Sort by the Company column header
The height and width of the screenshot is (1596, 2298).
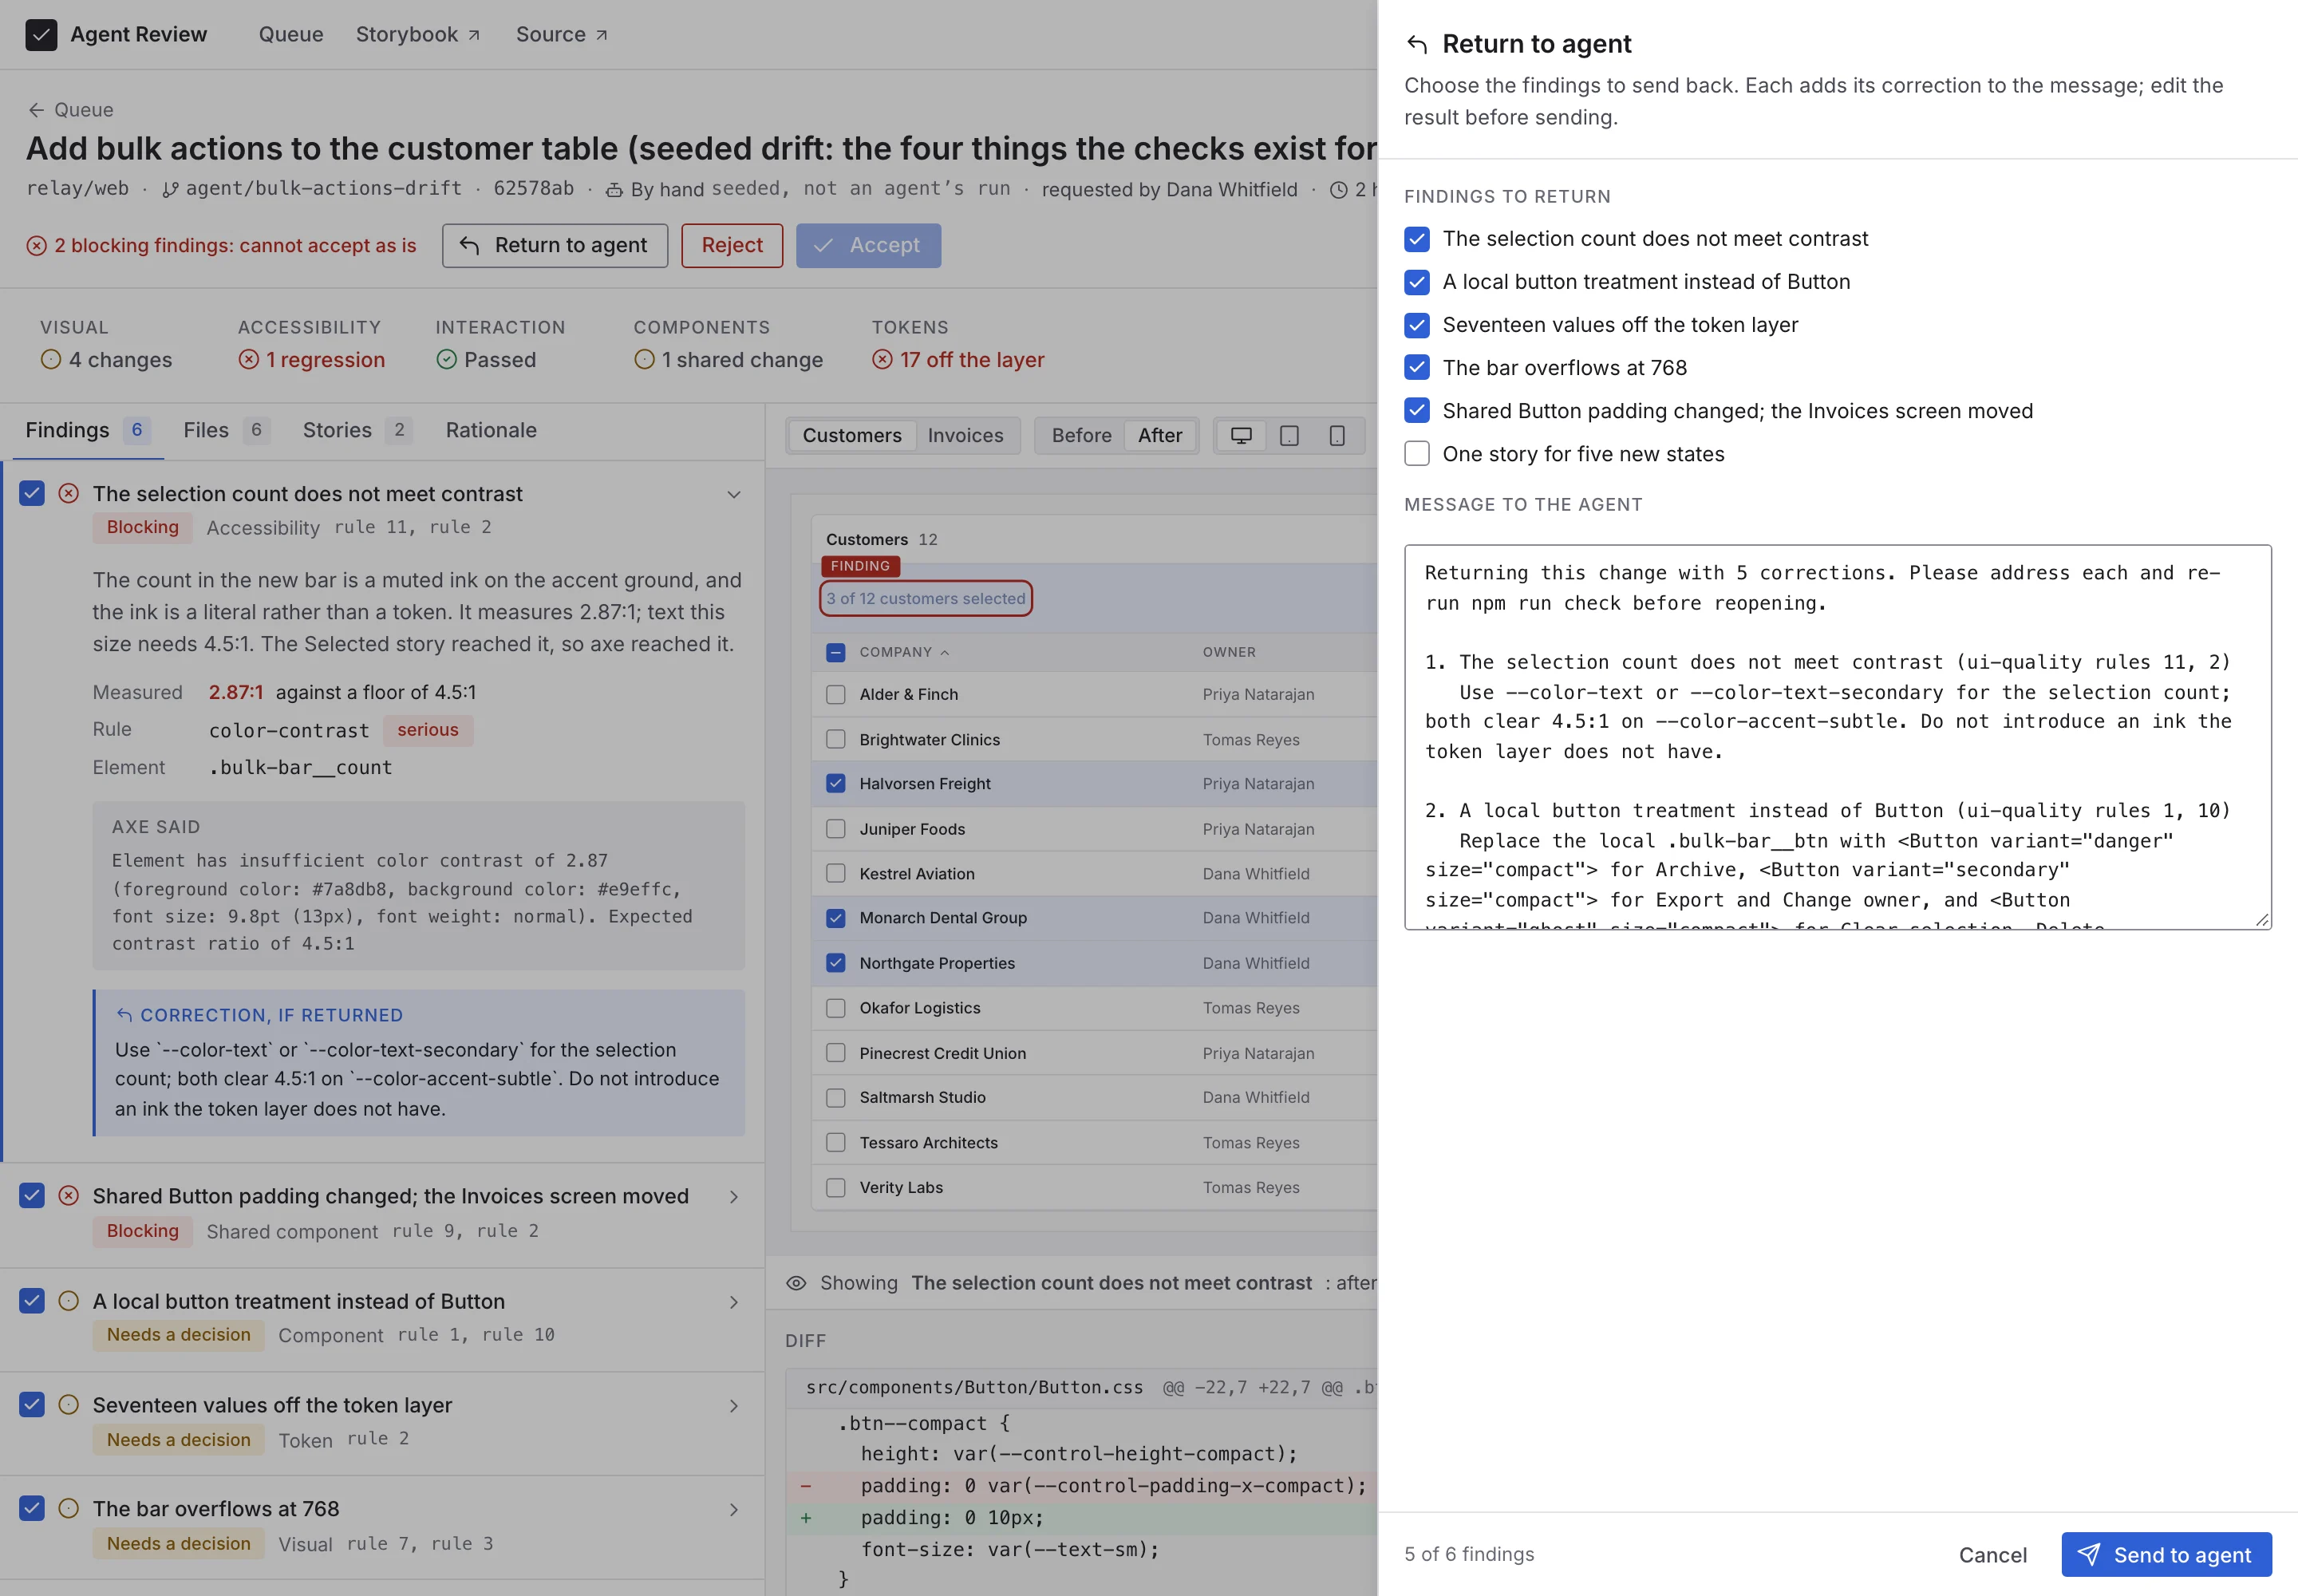(904, 652)
